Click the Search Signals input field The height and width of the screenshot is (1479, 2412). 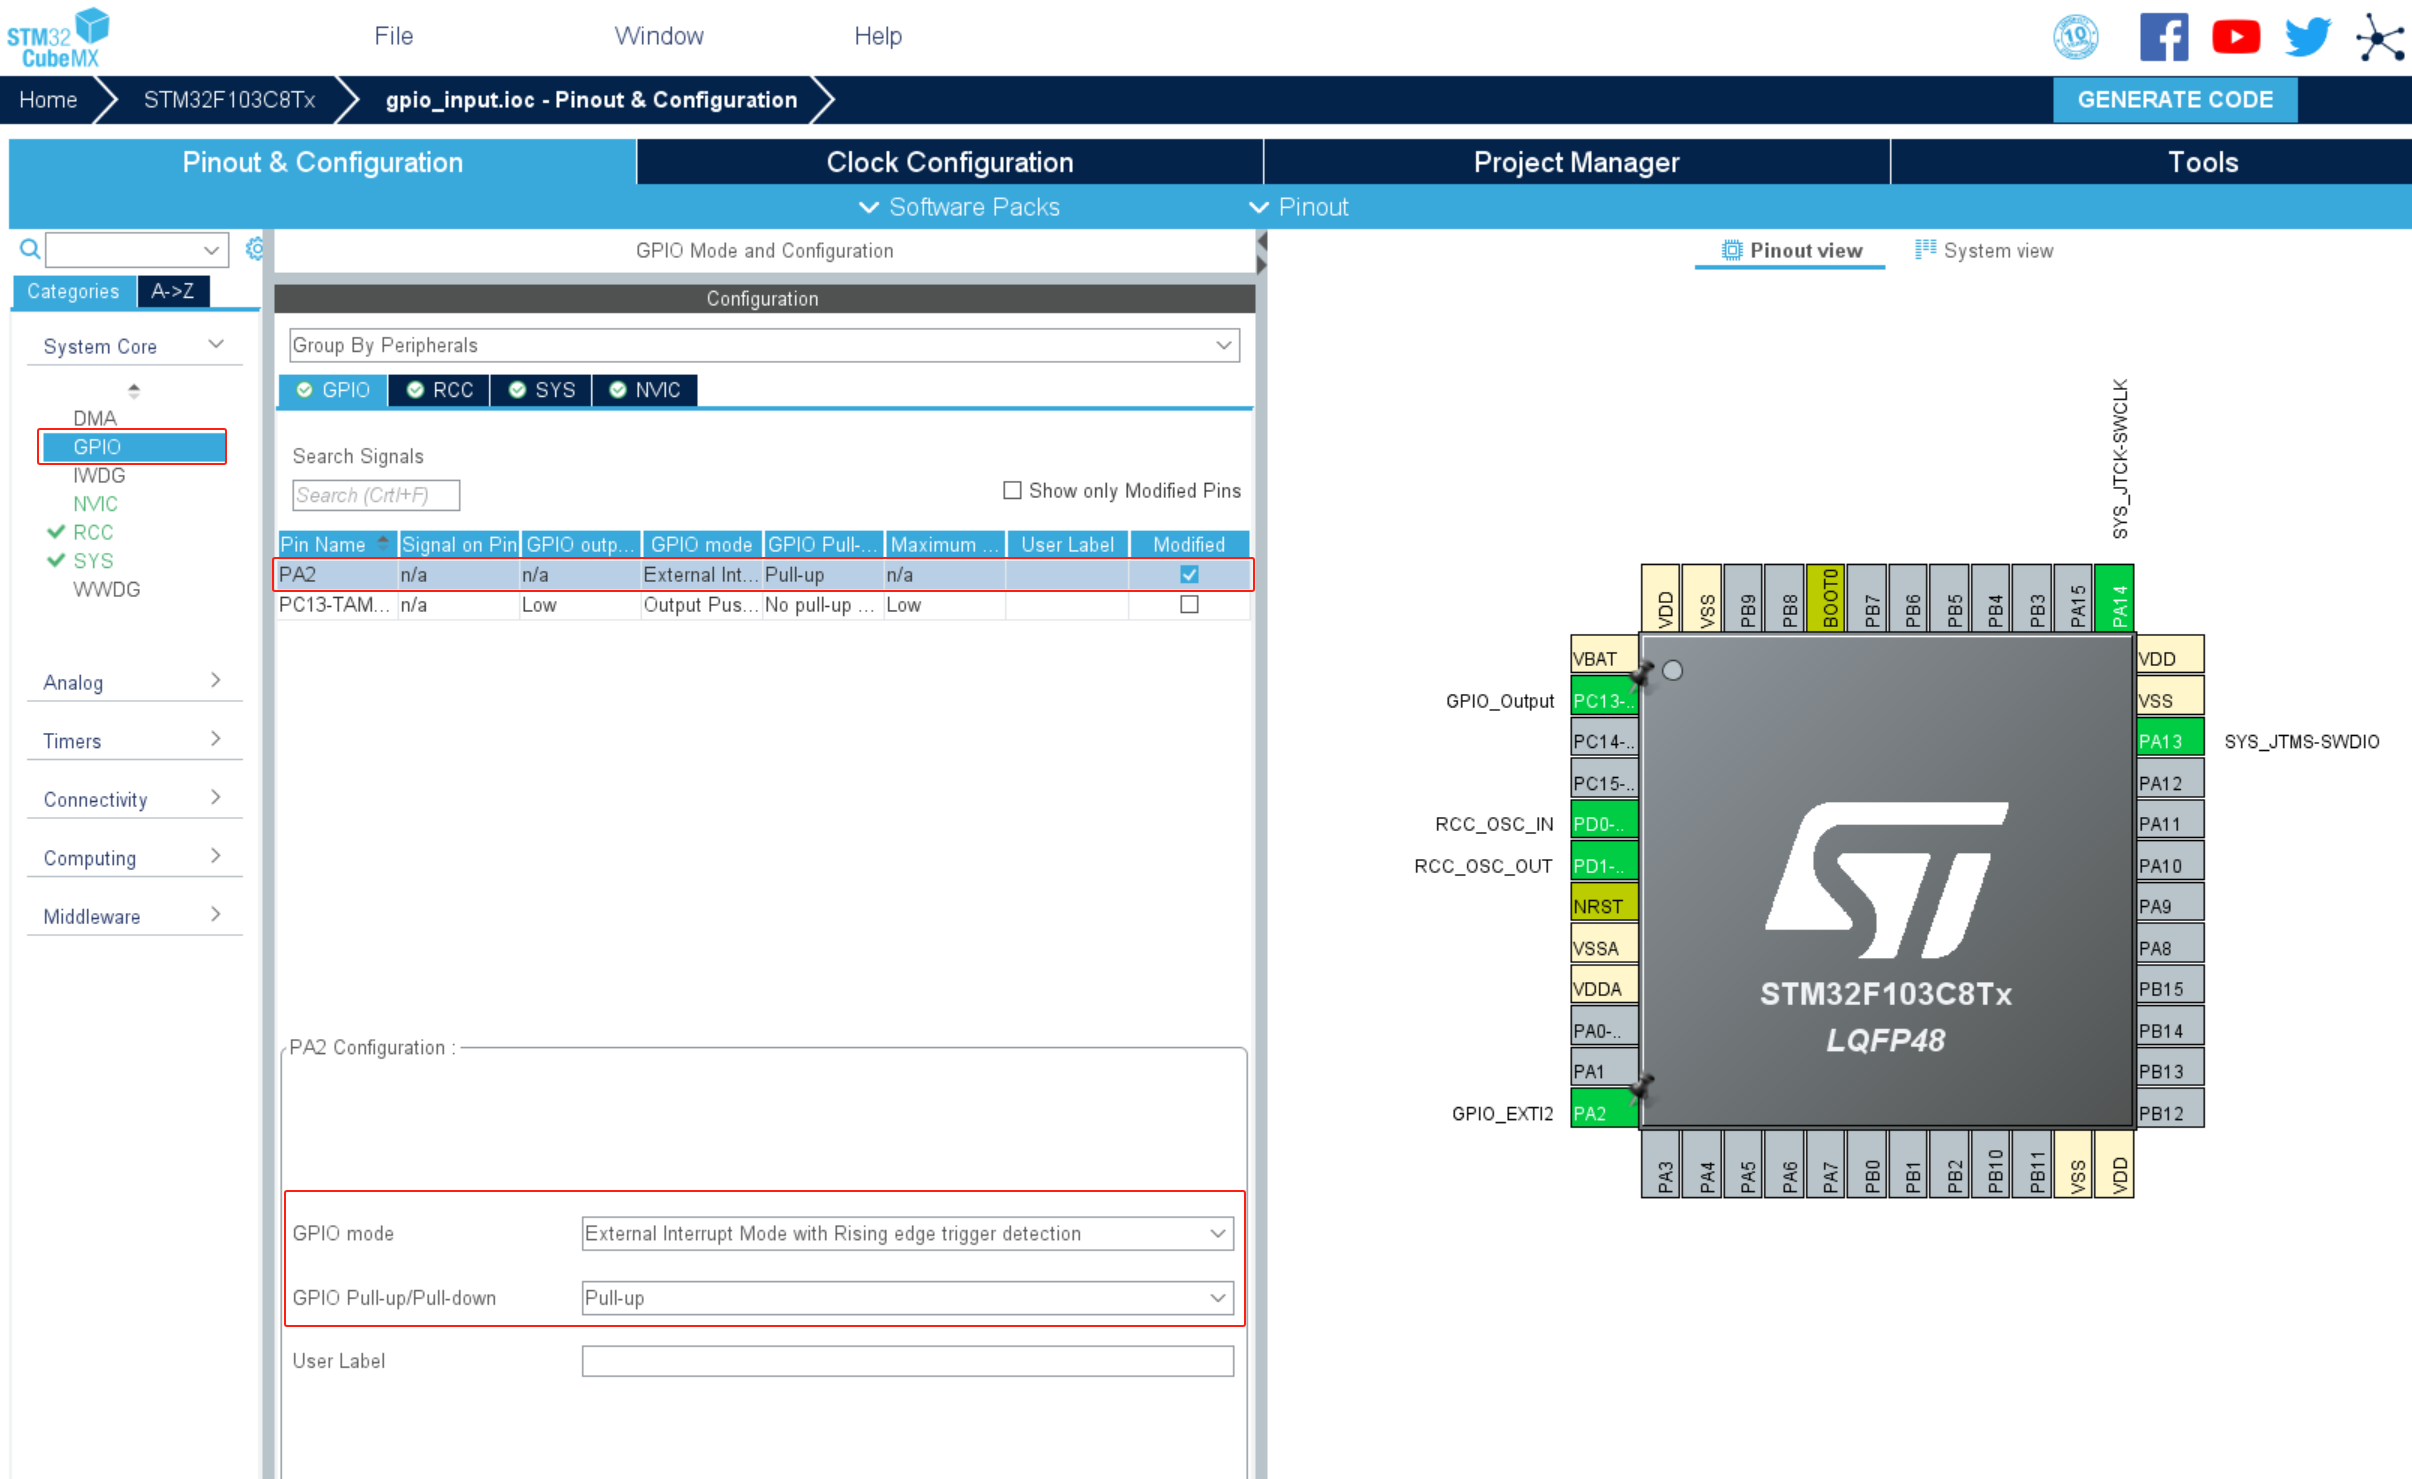pos(376,495)
